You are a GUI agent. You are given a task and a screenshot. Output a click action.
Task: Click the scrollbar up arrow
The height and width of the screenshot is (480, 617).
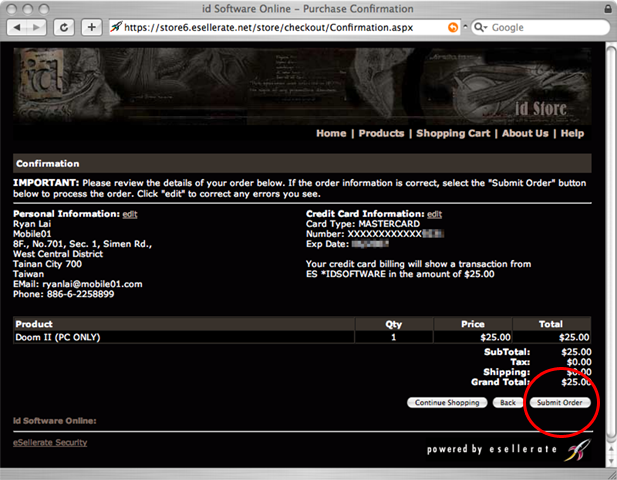point(611,449)
